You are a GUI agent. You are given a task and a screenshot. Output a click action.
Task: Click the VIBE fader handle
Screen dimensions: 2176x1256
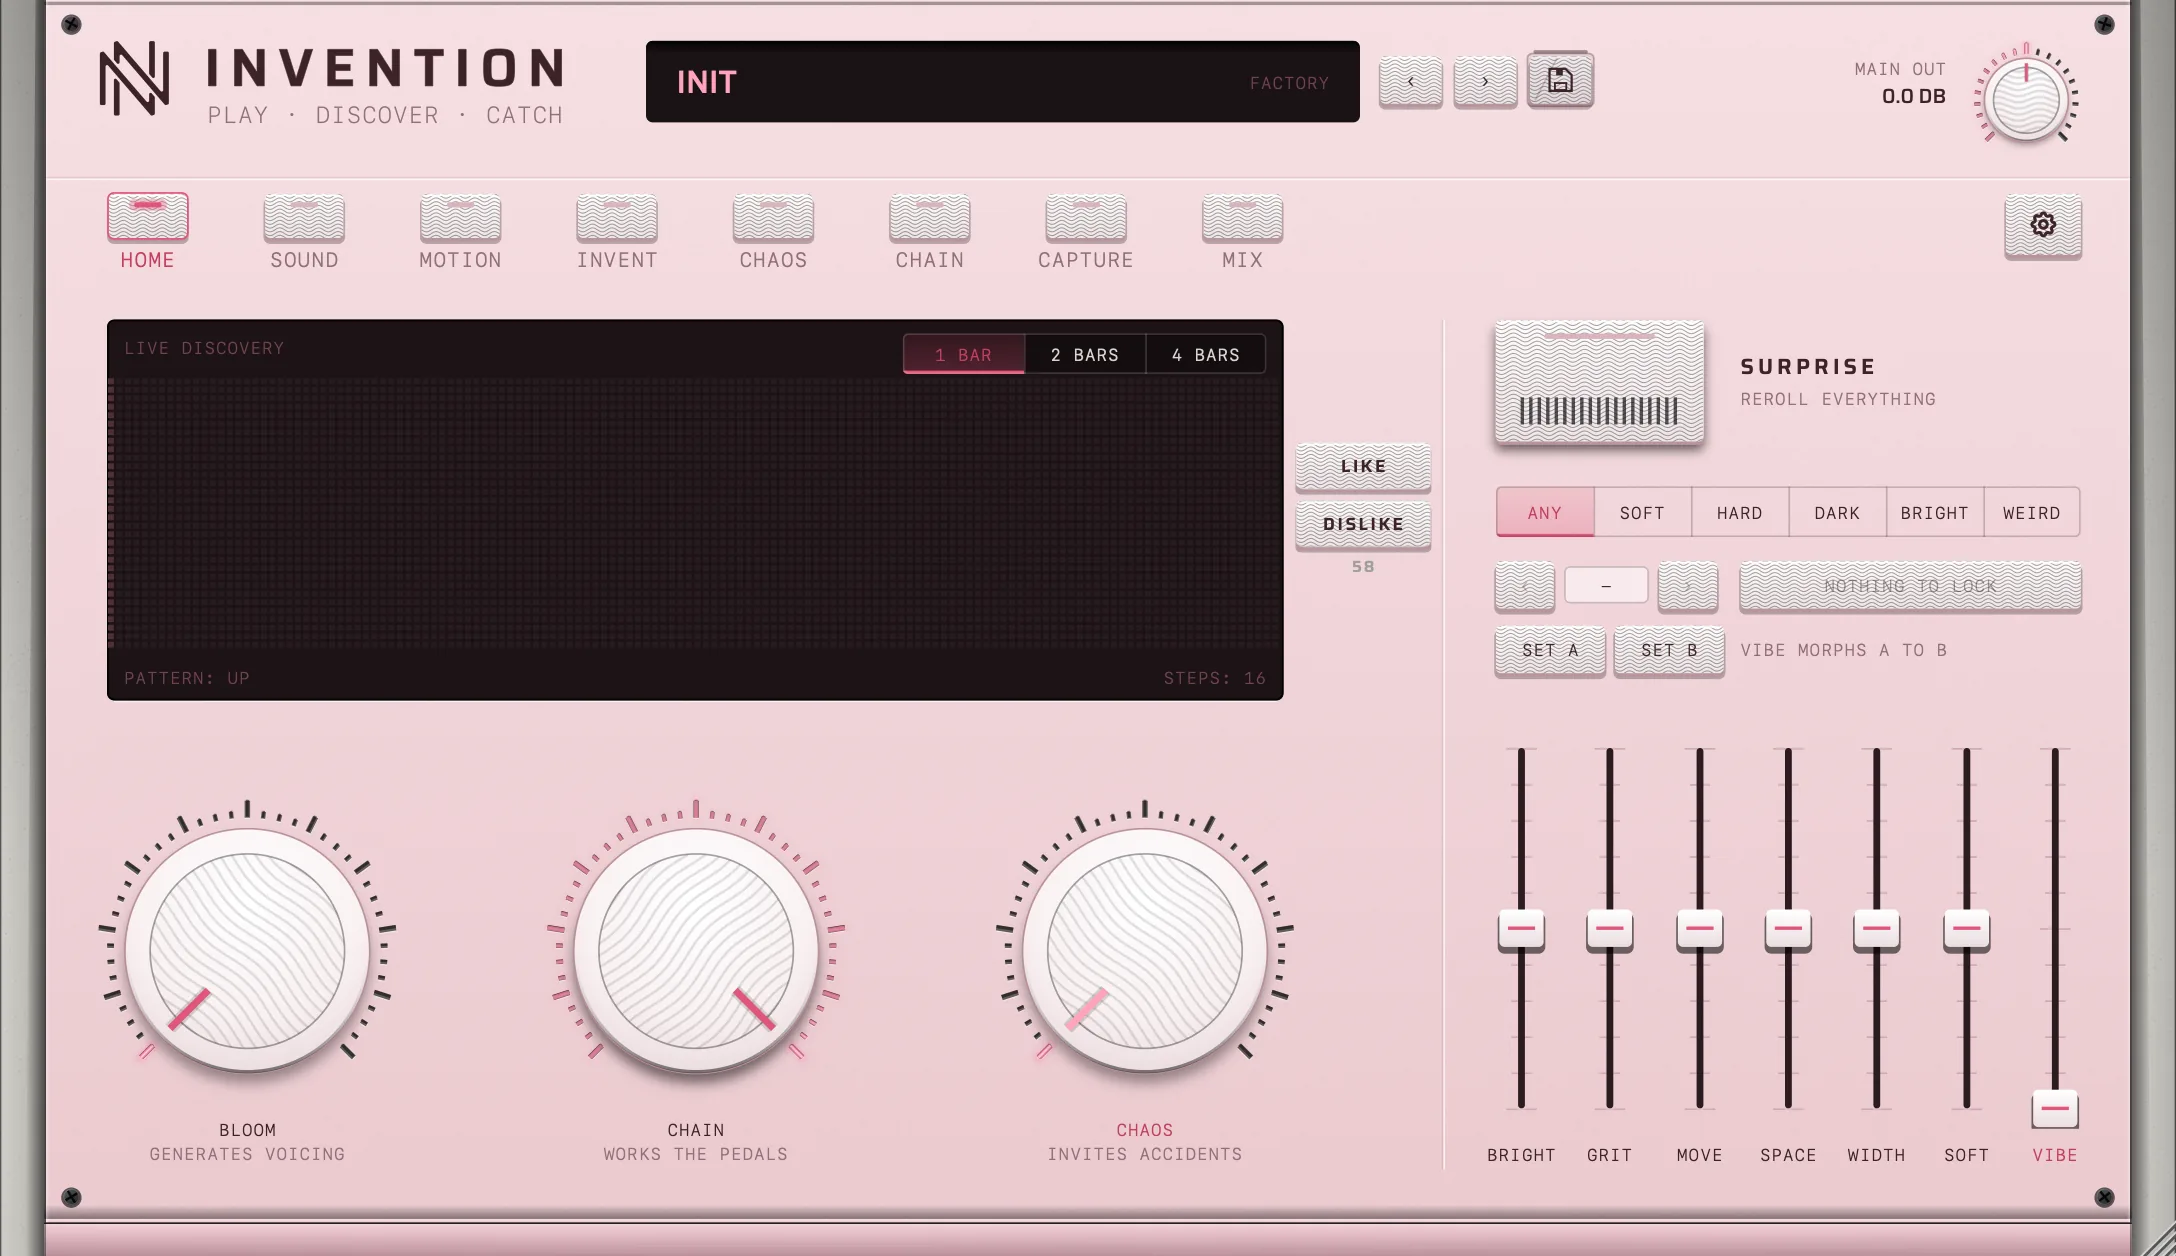pos(2055,1109)
